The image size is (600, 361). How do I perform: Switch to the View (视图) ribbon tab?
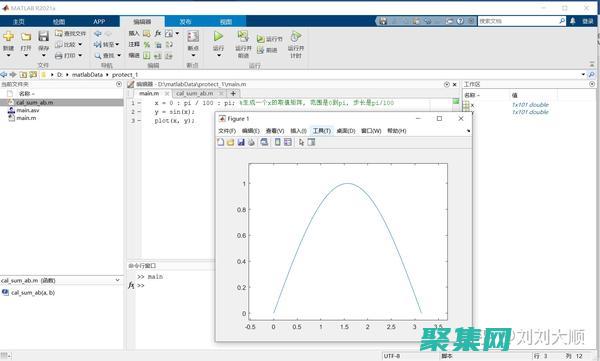226,22
